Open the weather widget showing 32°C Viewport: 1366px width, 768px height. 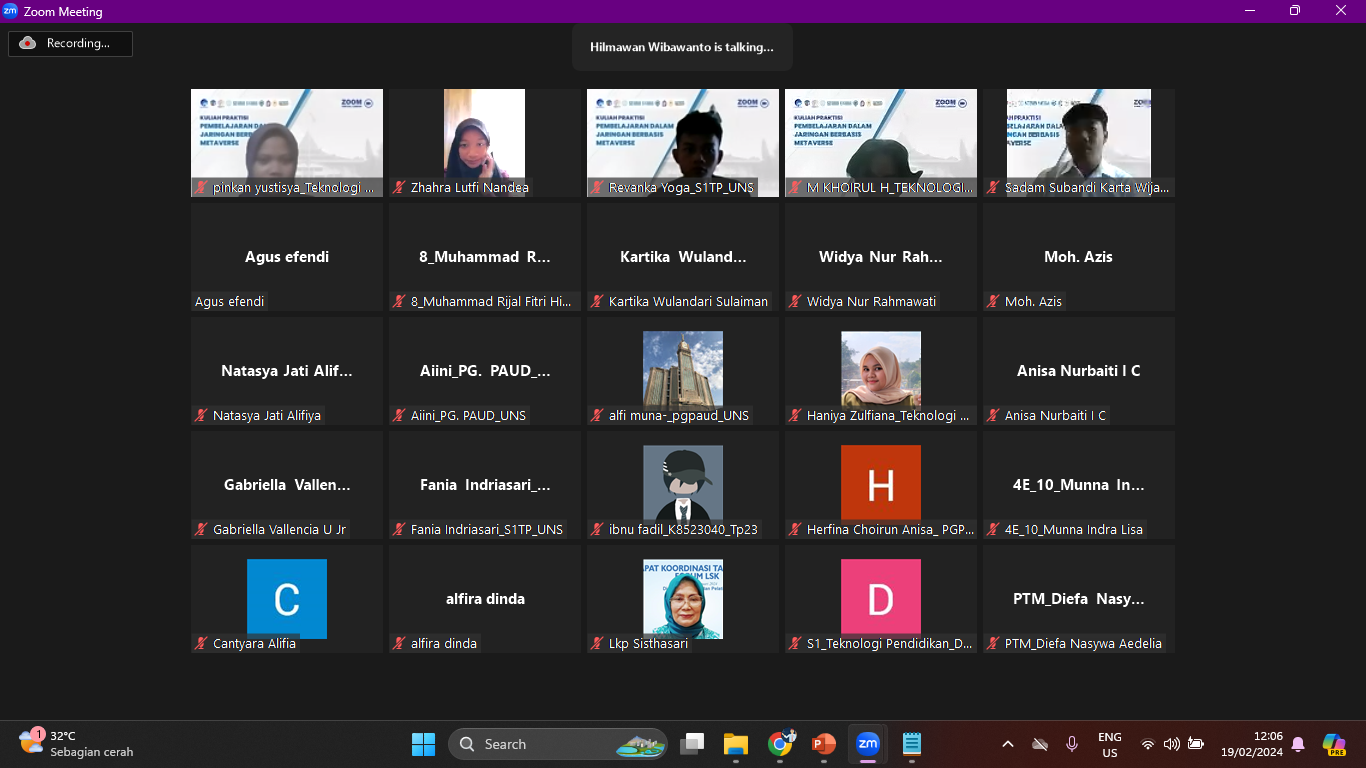[76, 744]
